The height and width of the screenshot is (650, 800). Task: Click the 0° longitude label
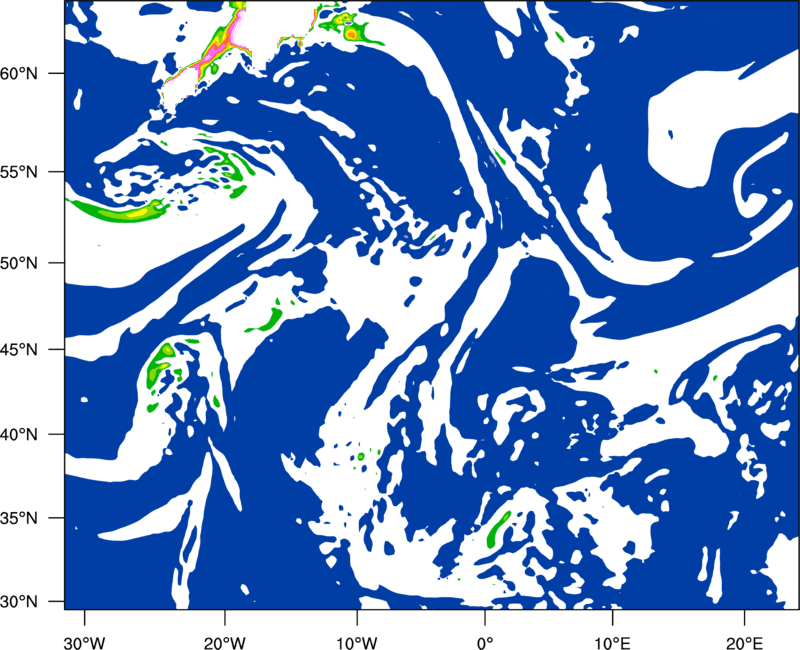coord(485,643)
